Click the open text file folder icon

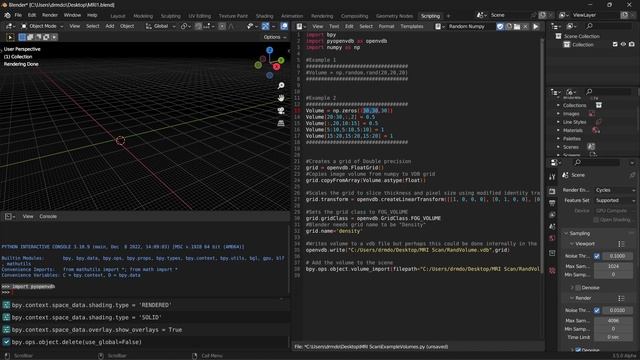click(x=517, y=27)
